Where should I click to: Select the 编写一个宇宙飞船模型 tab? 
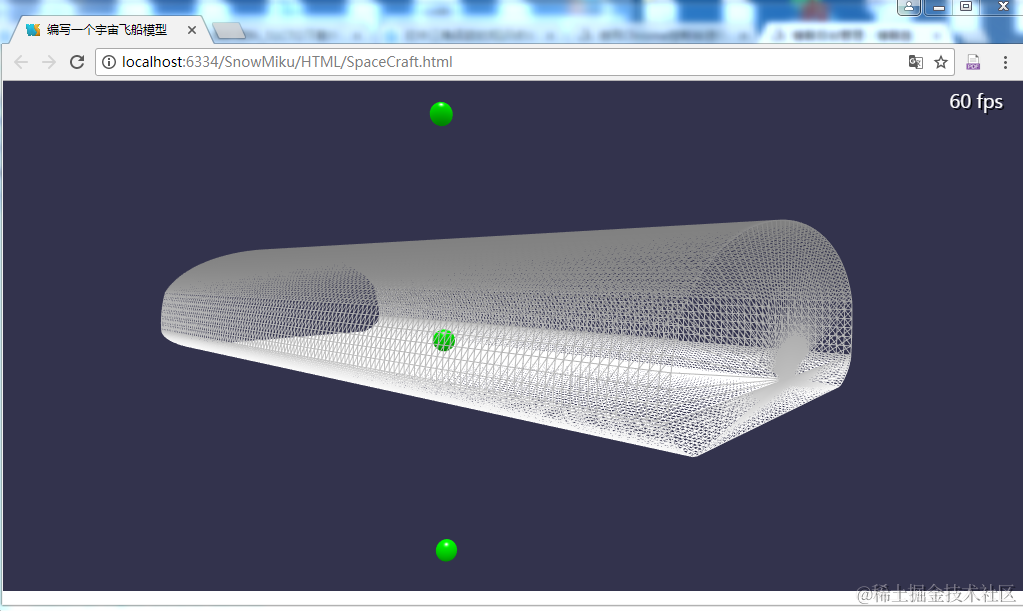(x=111, y=30)
